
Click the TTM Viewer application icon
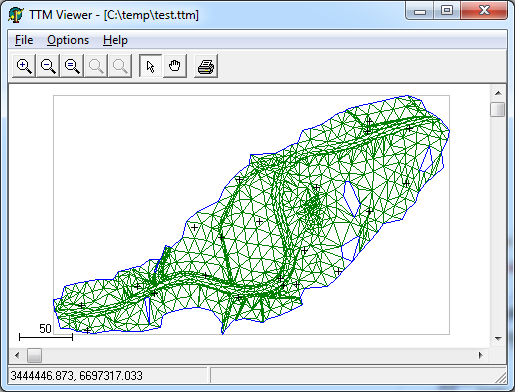tap(16, 15)
